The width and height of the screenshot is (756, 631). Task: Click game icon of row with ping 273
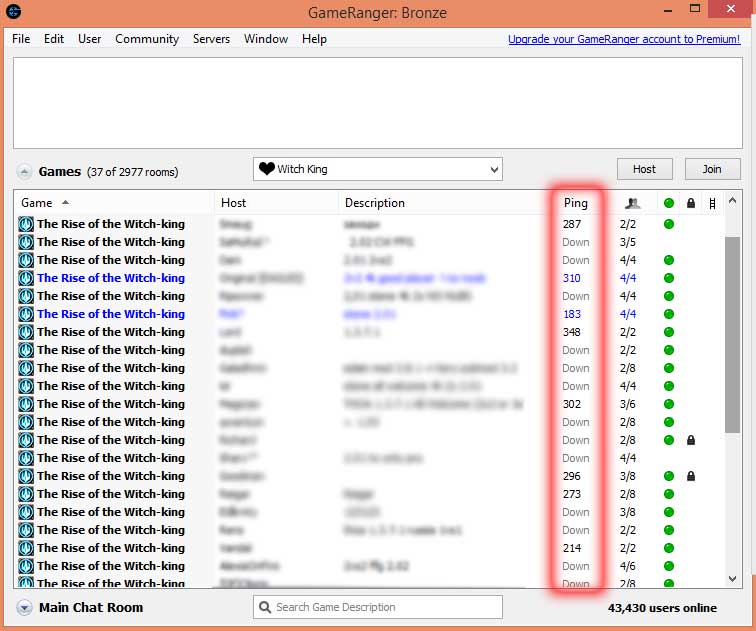(x=26, y=494)
